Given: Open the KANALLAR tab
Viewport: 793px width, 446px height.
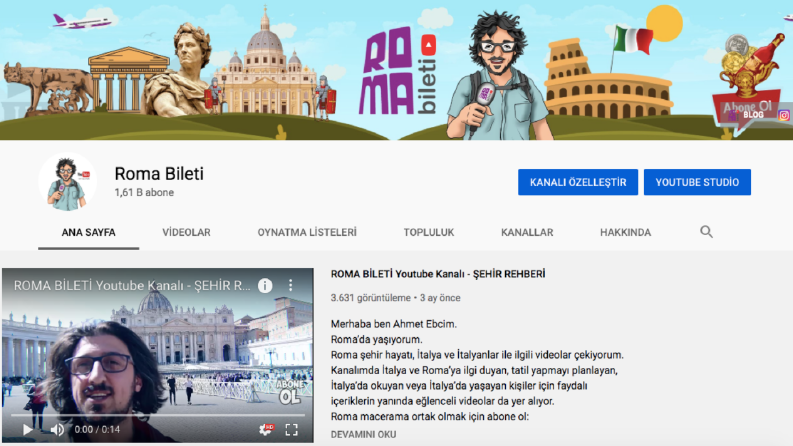Looking at the screenshot, I should tap(527, 233).
